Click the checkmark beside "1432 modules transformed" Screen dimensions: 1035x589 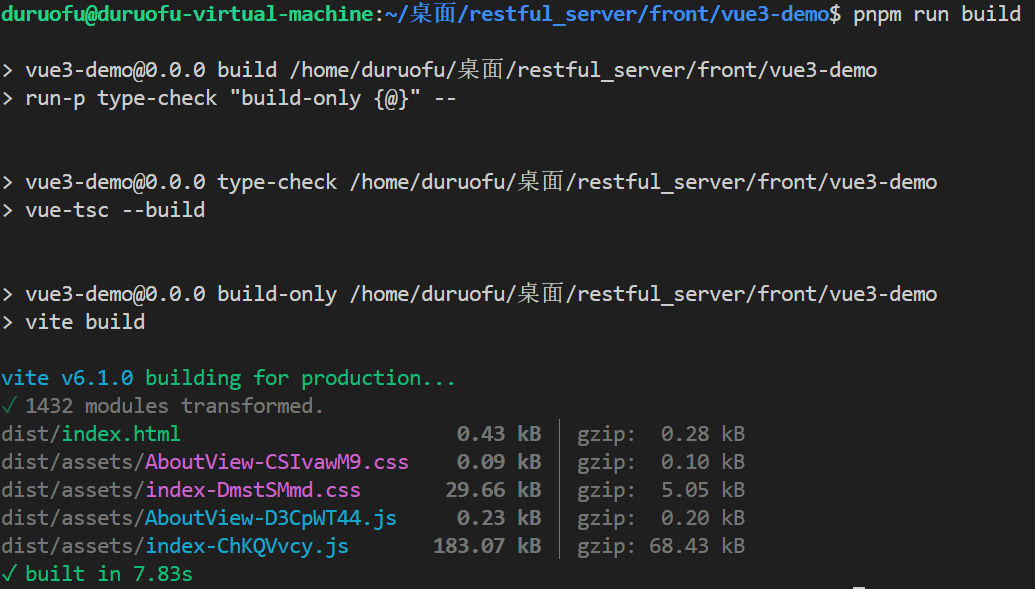pos(9,406)
